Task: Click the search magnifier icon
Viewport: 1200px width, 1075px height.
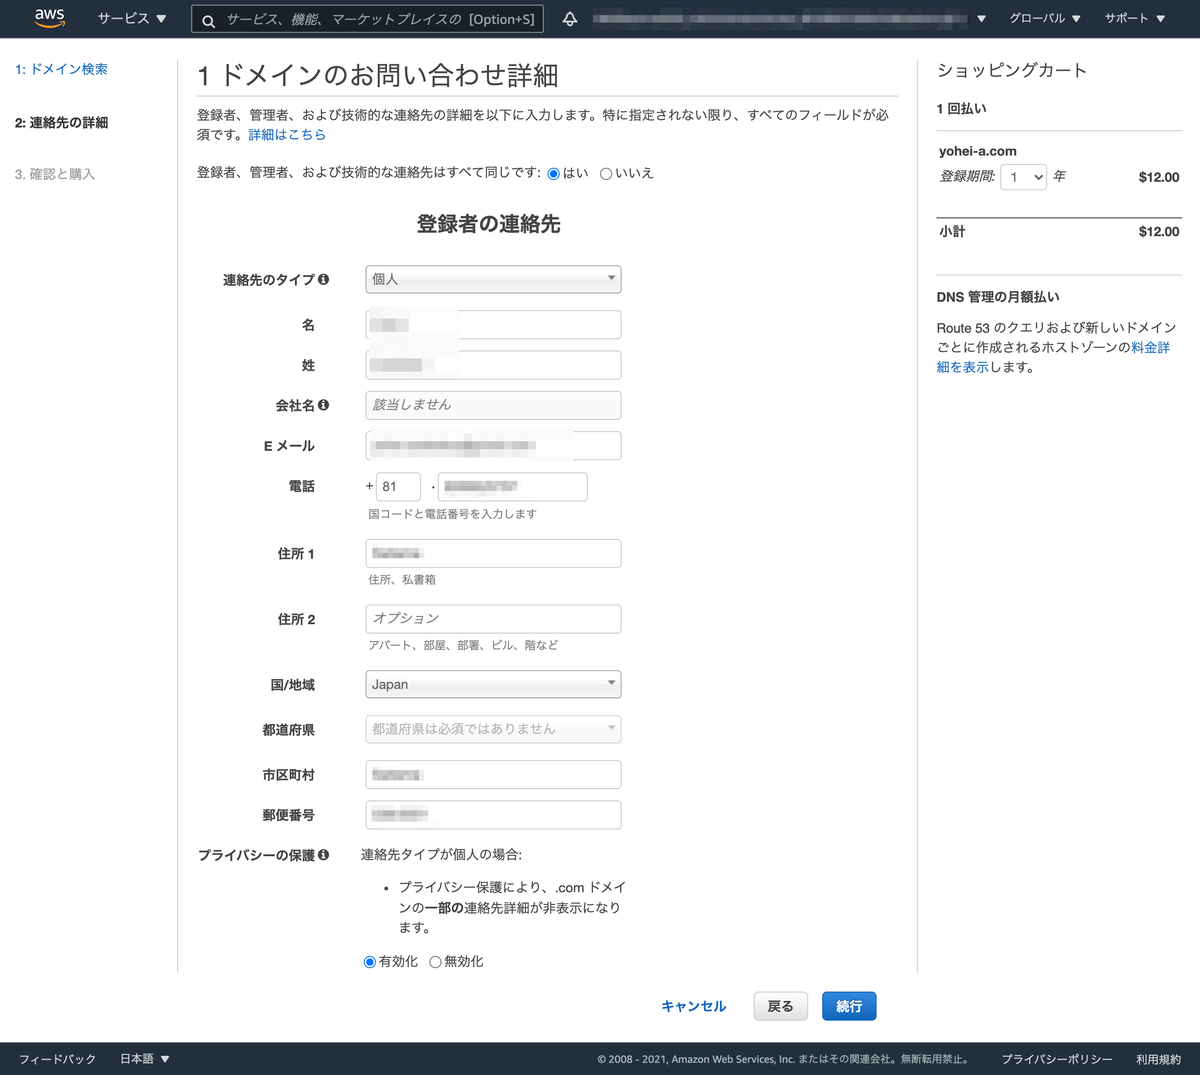Action: click(208, 20)
